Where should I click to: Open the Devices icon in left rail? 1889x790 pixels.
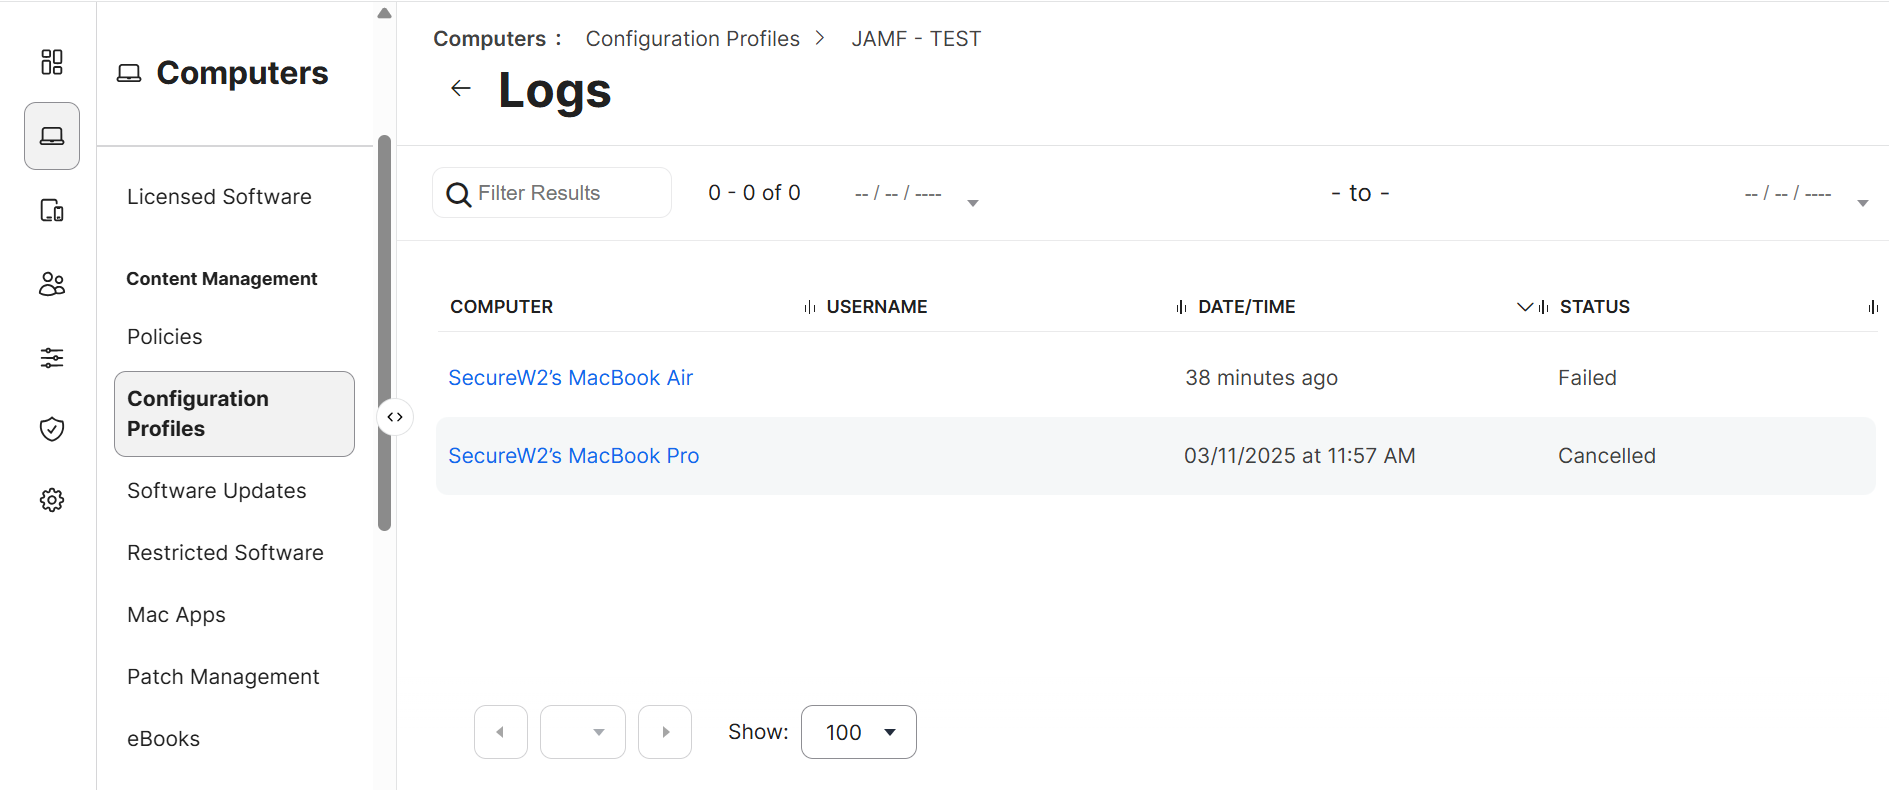[x=52, y=210]
